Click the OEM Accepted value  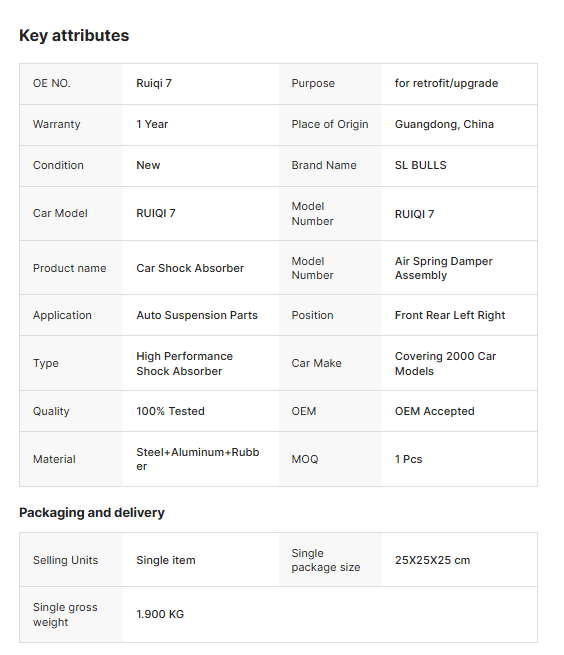click(x=434, y=411)
